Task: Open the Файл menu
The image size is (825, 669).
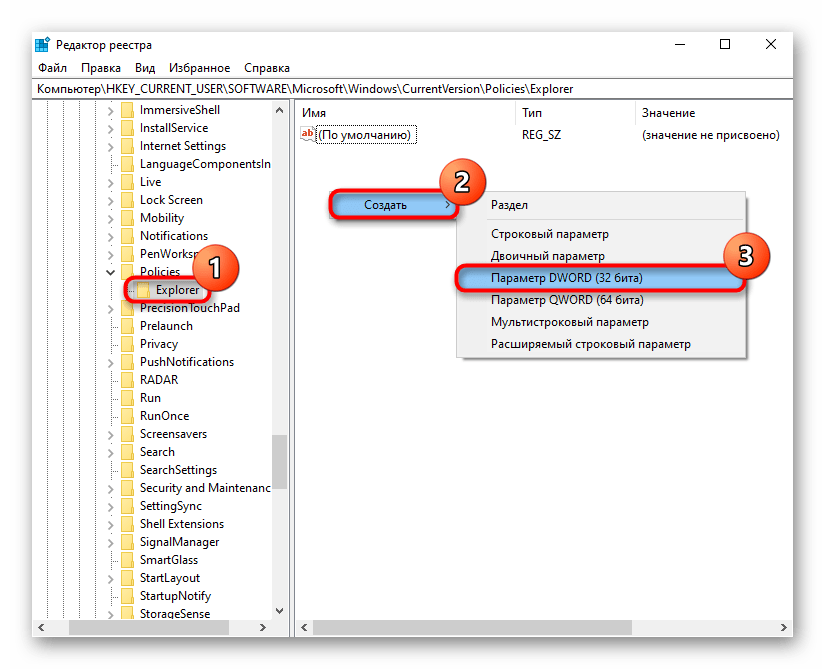Action: click(x=52, y=68)
